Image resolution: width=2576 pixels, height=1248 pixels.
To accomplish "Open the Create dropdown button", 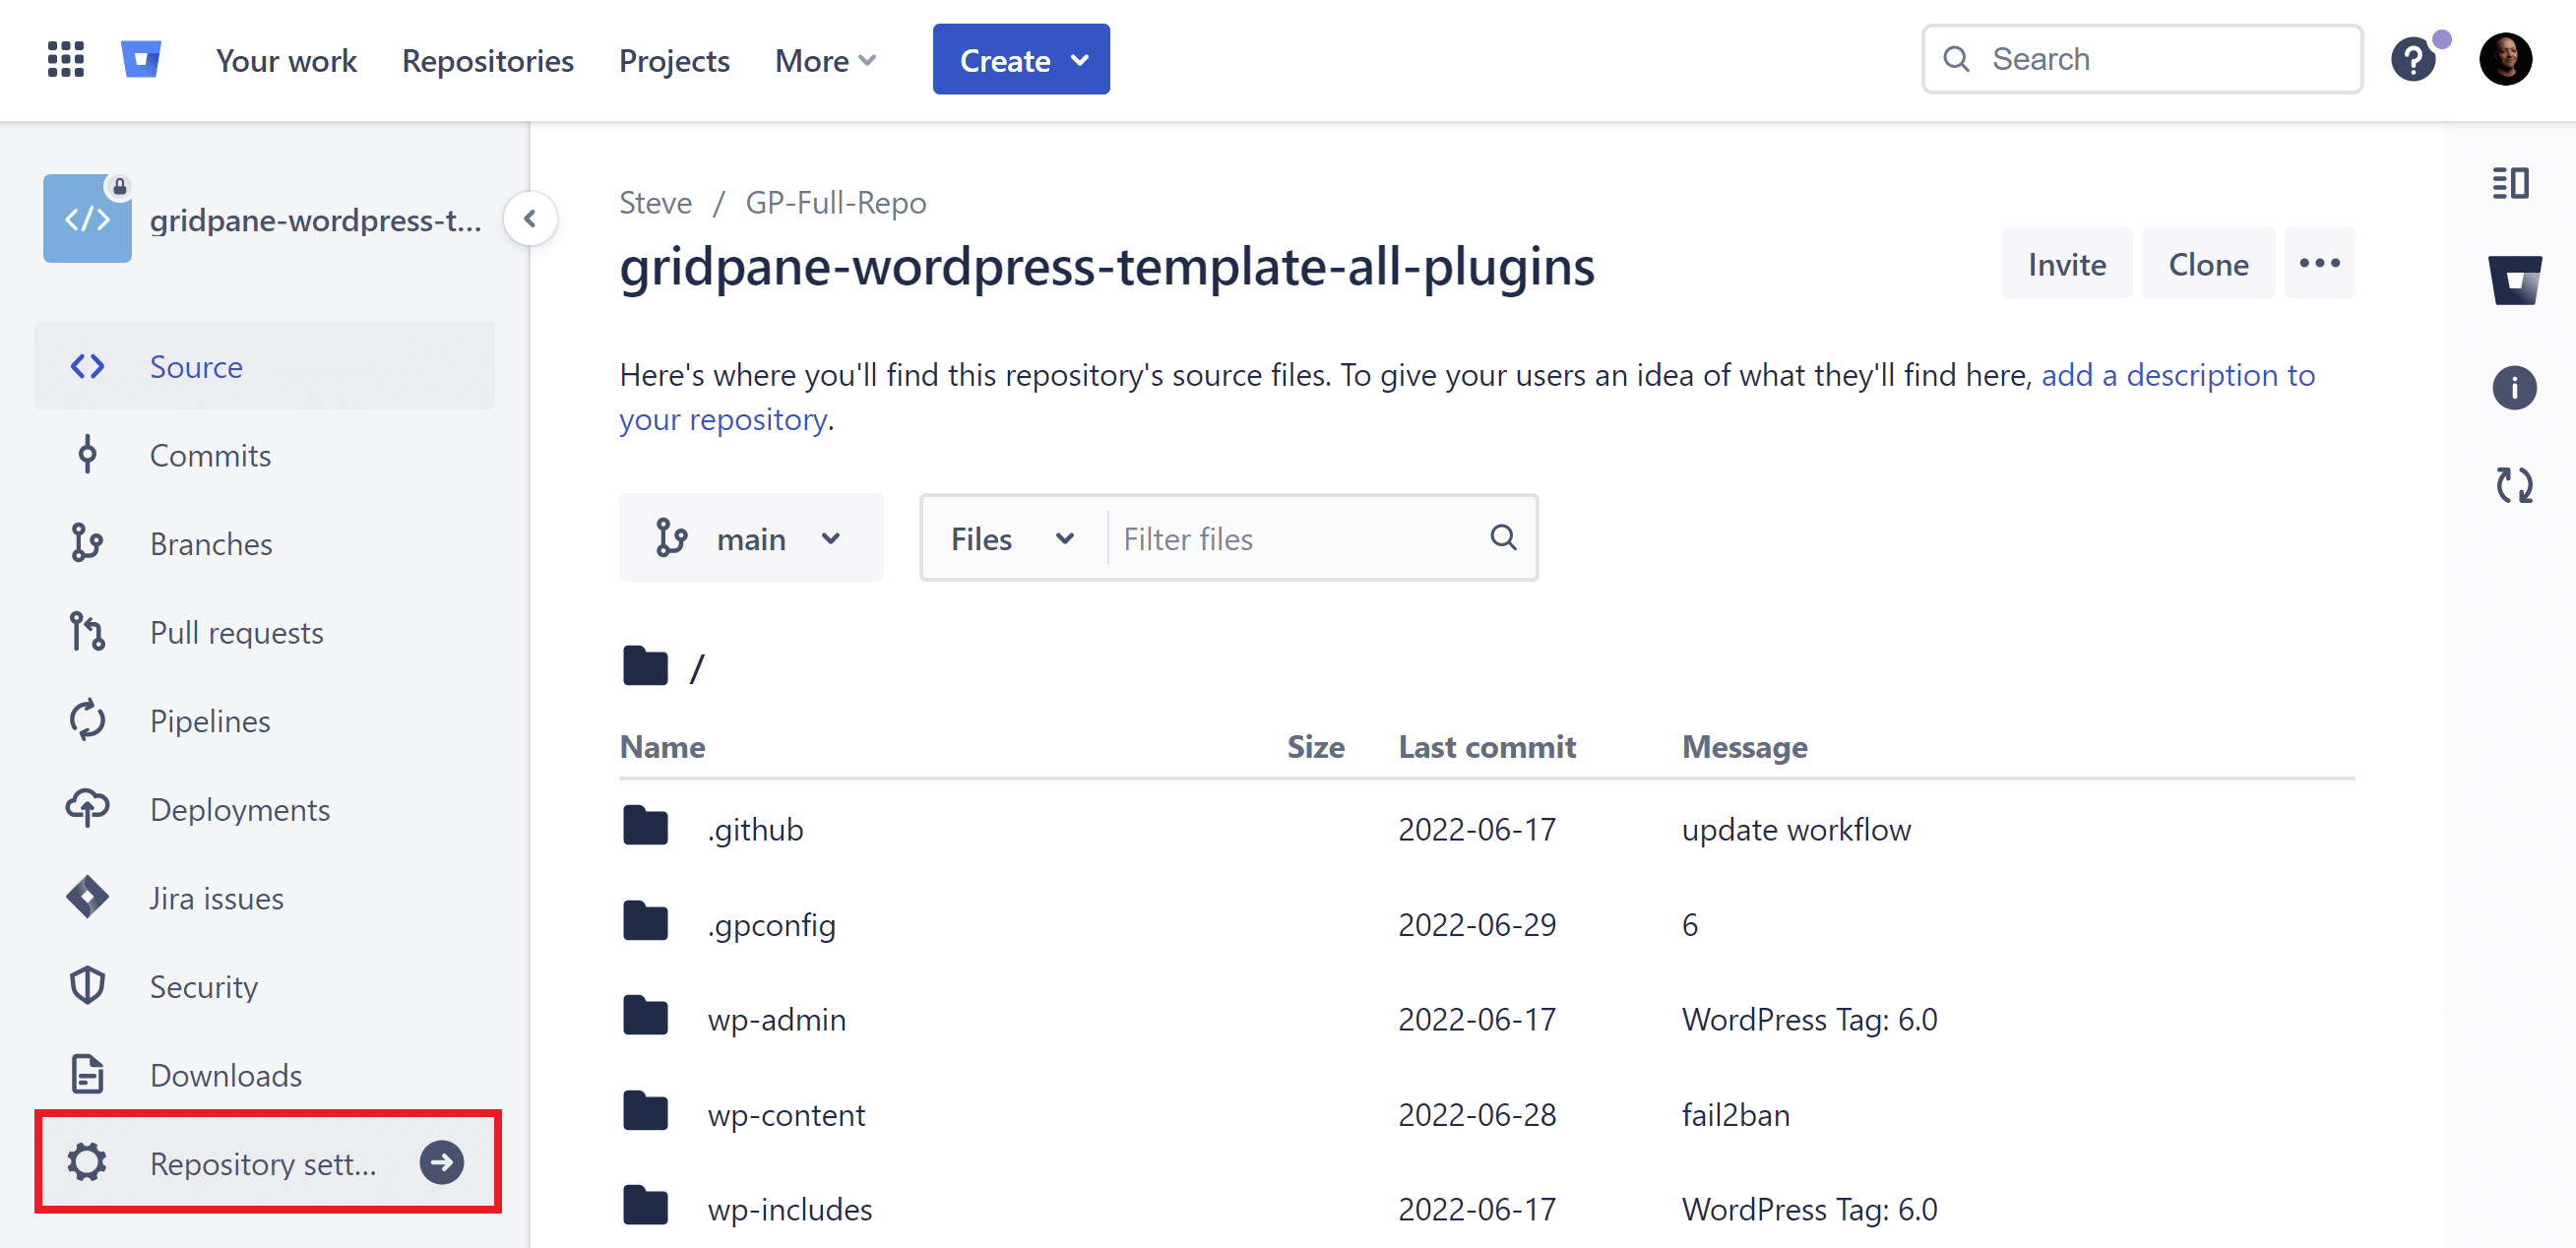I will click(x=1021, y=59).
